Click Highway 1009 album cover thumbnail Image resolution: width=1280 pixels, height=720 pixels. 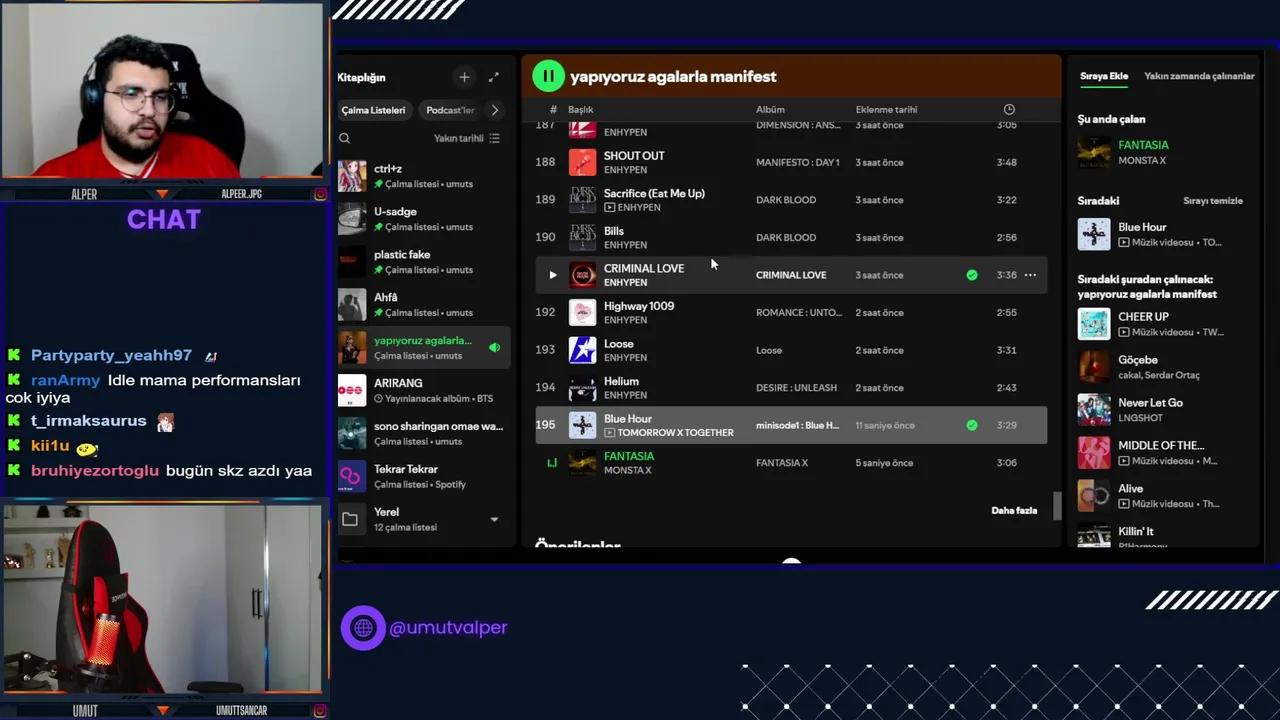pos(582,312)
